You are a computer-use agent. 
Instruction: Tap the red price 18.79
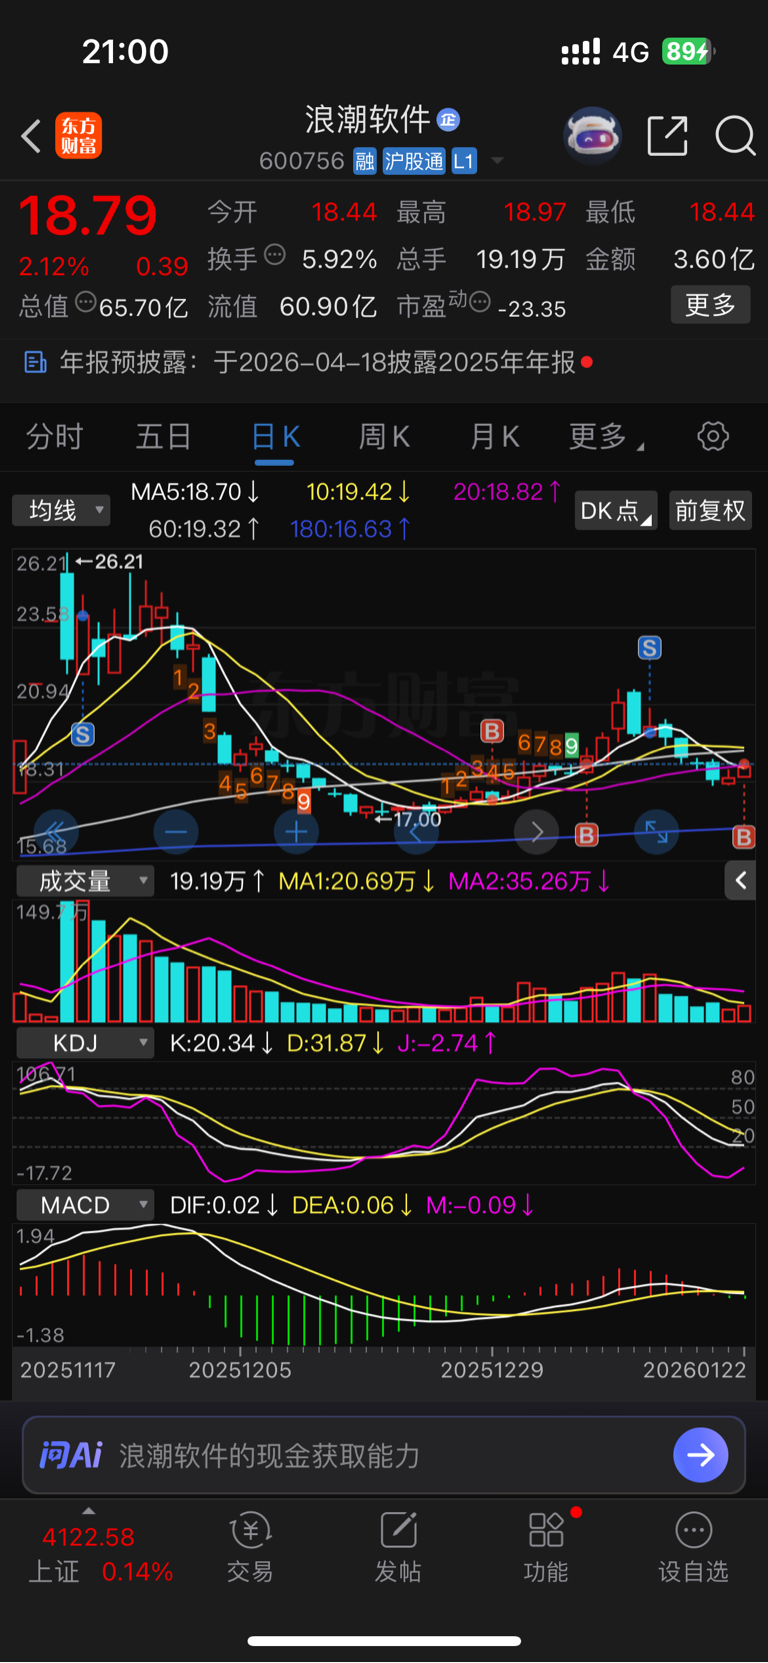click(88, 216)
